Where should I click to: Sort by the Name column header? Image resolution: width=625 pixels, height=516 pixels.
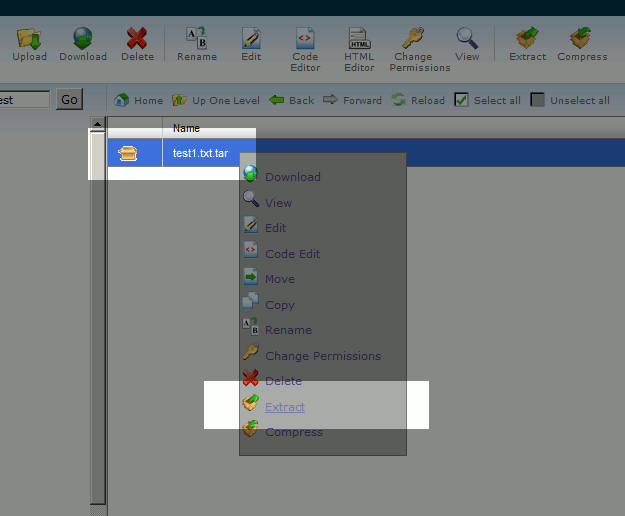point(186,128)
